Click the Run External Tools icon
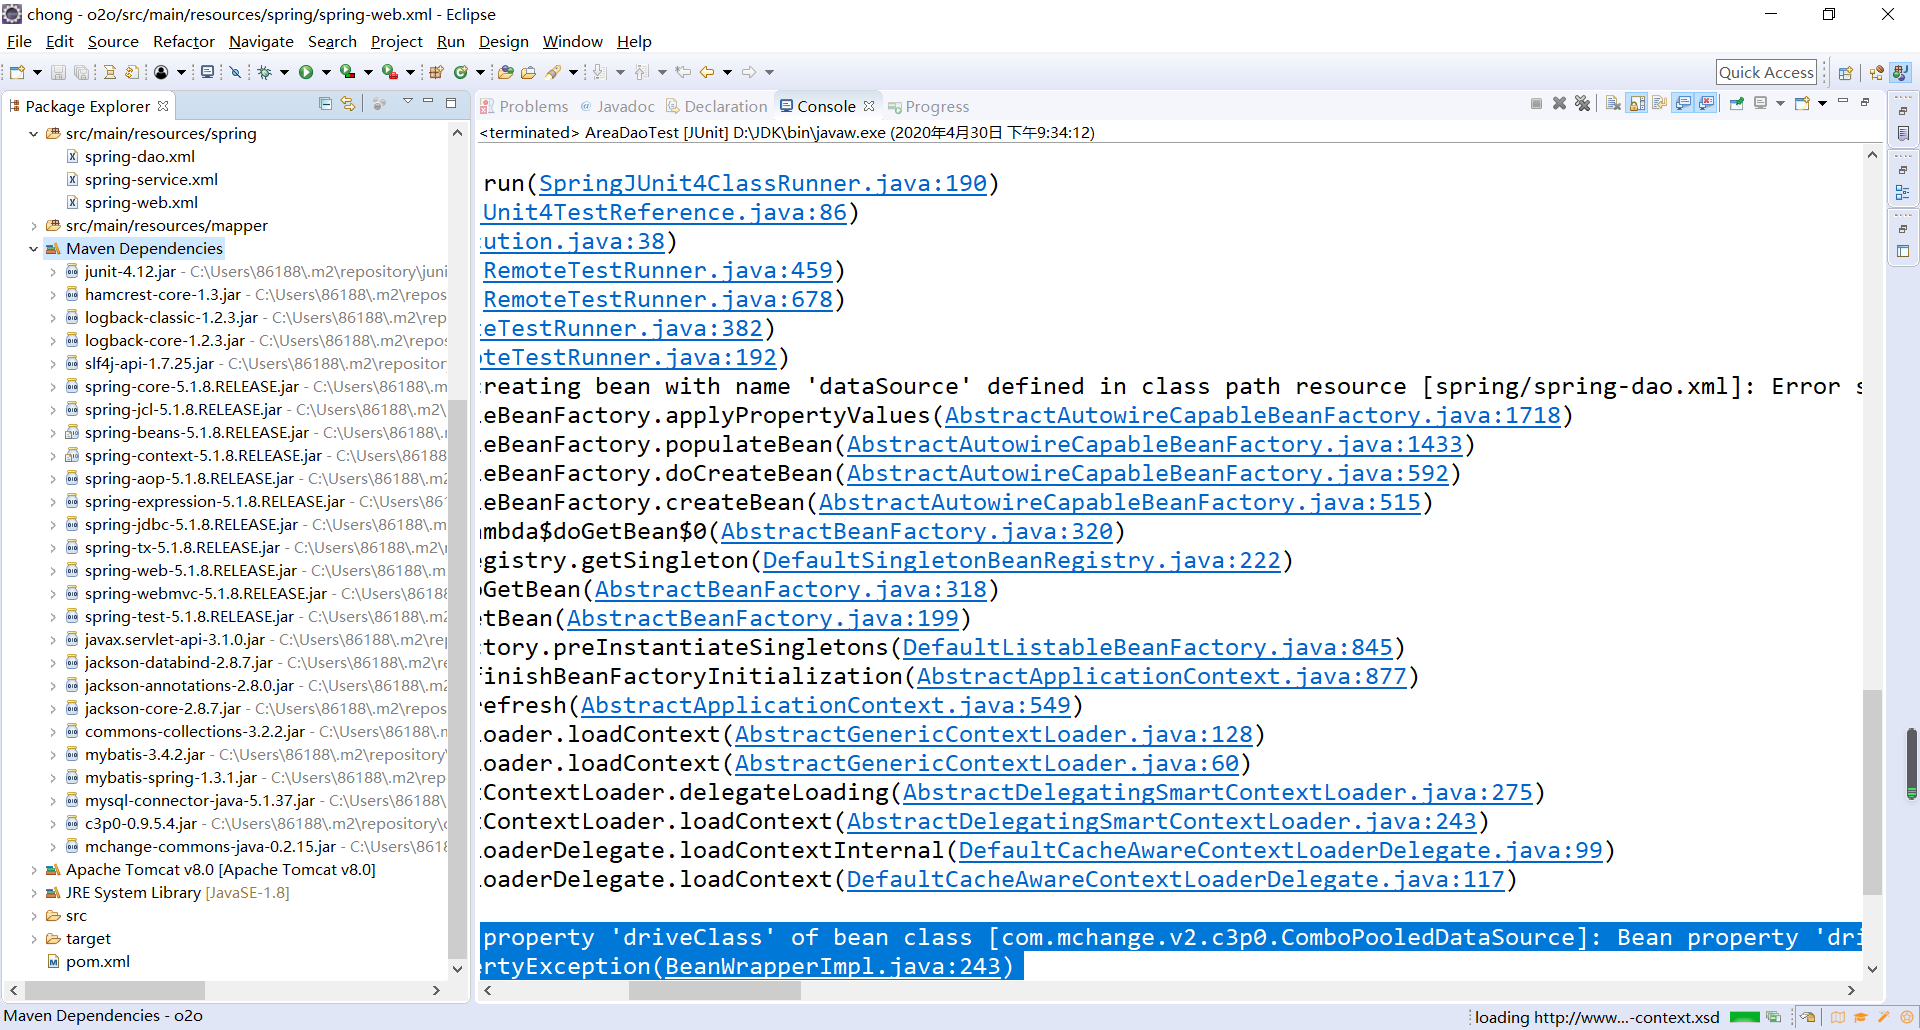1920x1030 pixels. (x=390, y=72)
